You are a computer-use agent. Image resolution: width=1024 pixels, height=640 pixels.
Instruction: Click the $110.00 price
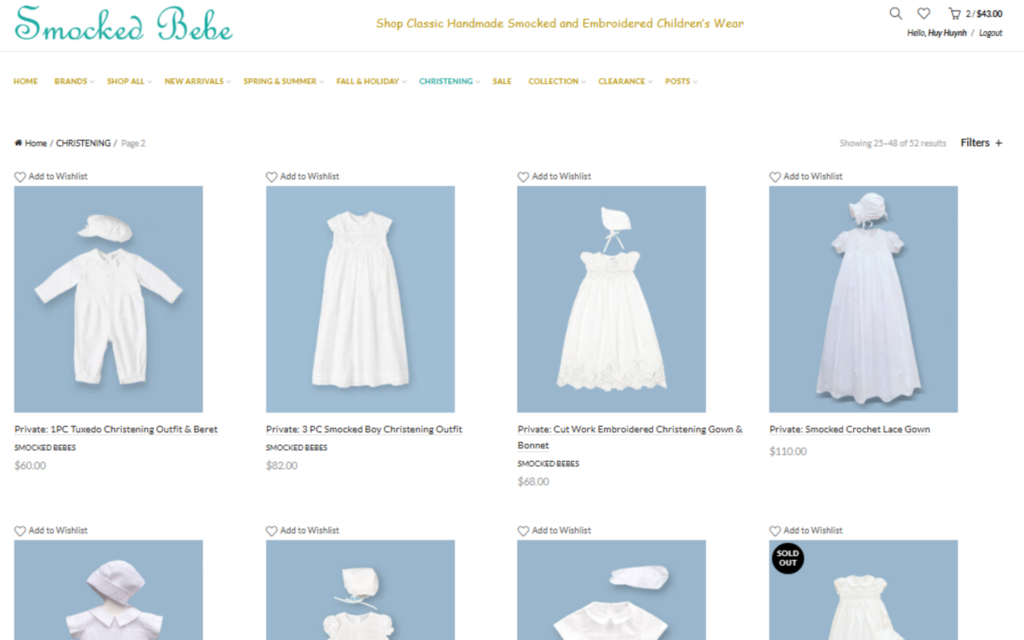point(788,451)
